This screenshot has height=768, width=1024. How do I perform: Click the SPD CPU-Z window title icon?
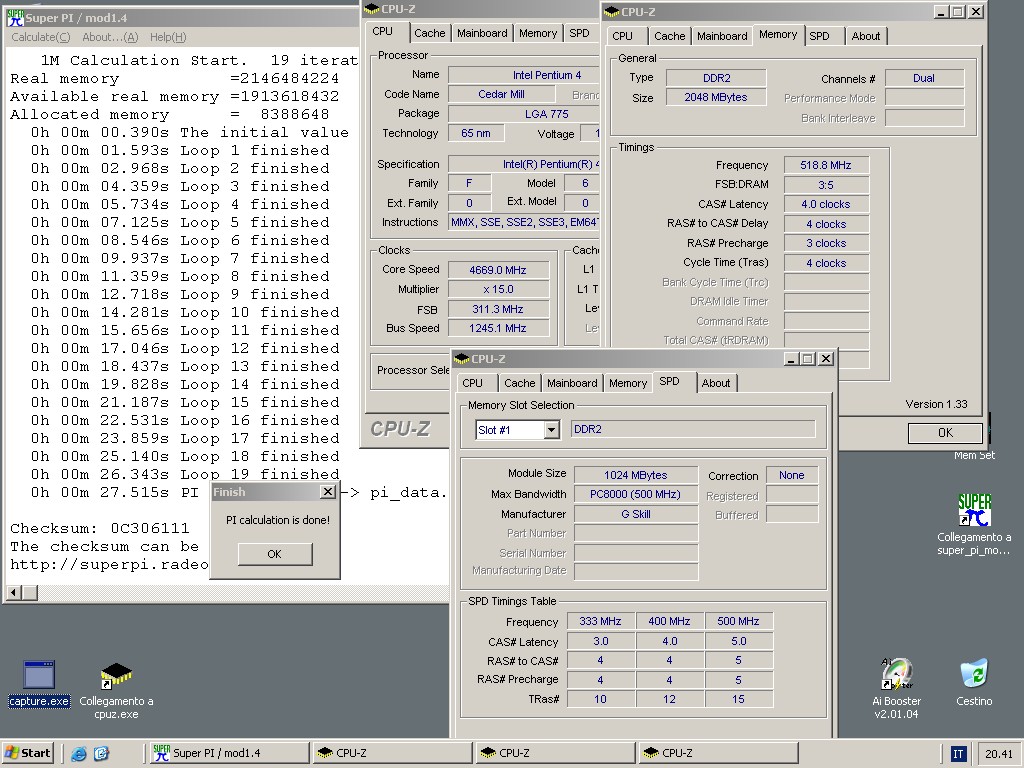click(462, 359)
